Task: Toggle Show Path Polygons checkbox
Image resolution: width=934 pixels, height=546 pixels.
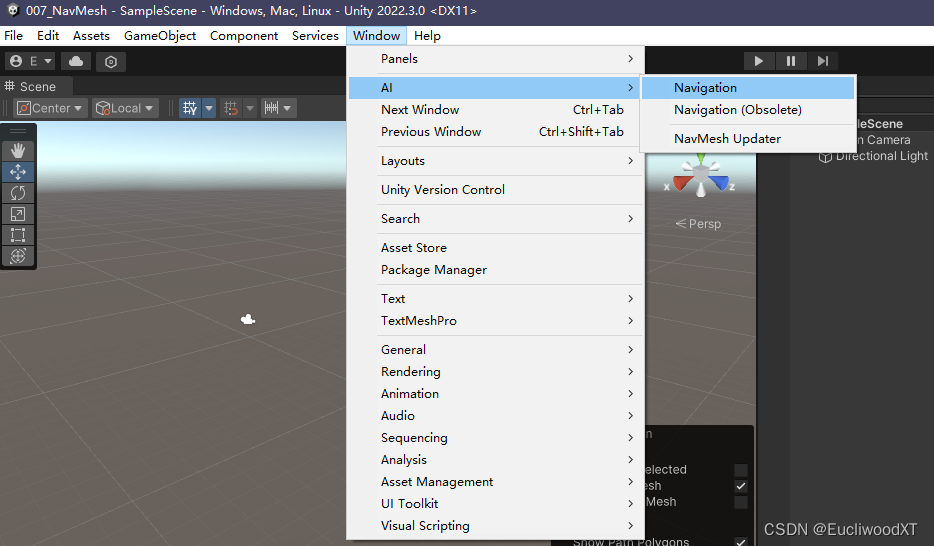Action: tap(740, 541)
